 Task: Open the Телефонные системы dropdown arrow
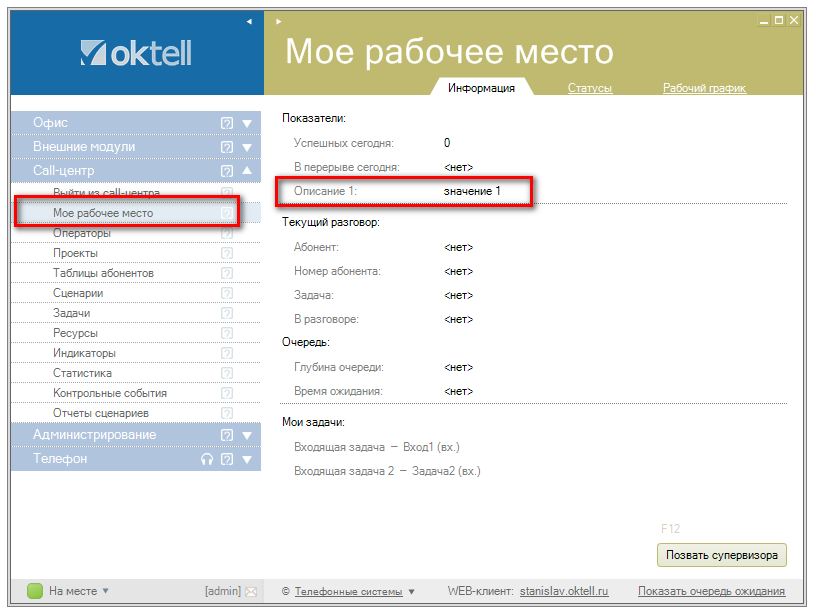[x=411, y=592]
